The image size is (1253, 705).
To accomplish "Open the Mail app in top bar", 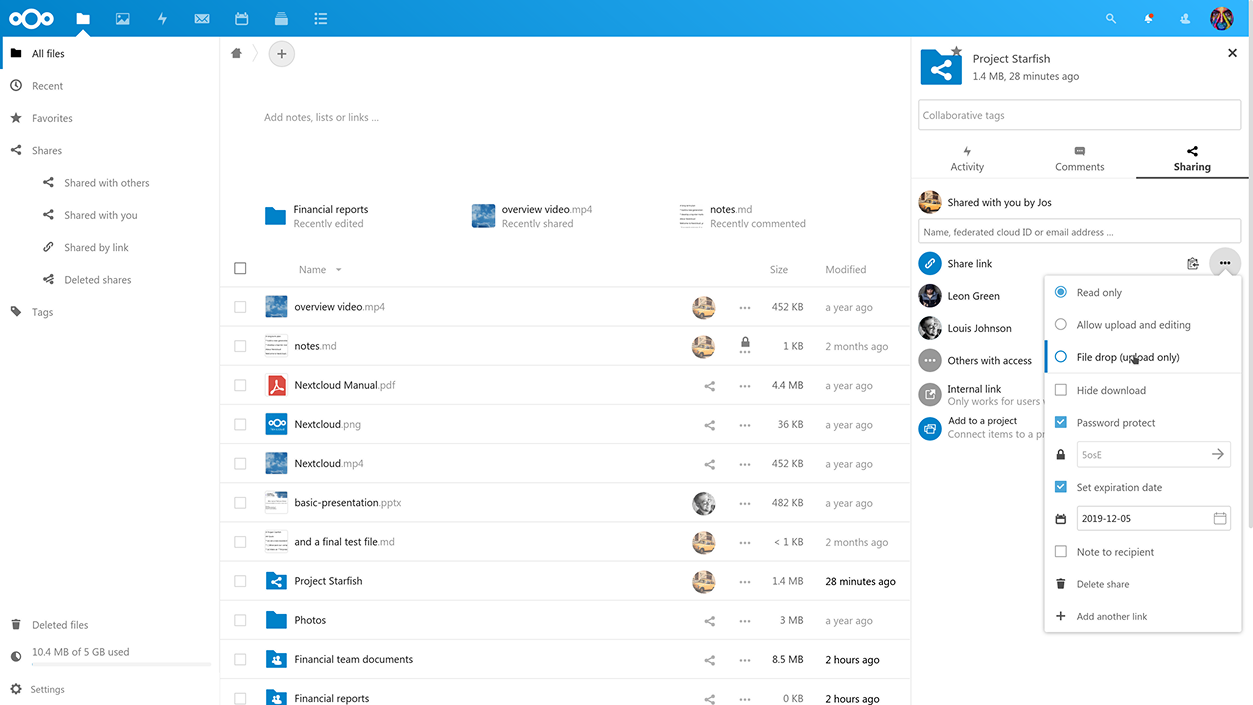I will pyautogui.click(x=202, y=18).
